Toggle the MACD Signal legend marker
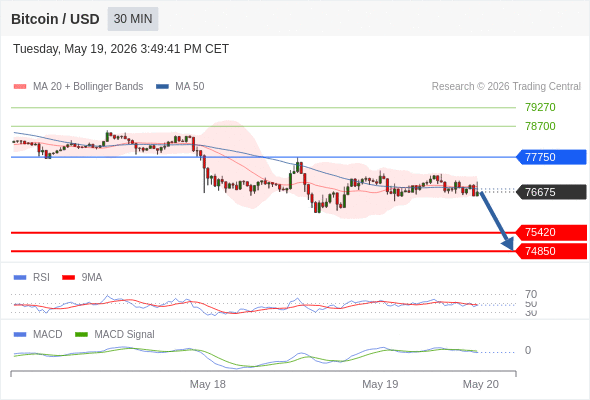The width and height of the screenshot is (590, 400). click(x=81, y=335)
